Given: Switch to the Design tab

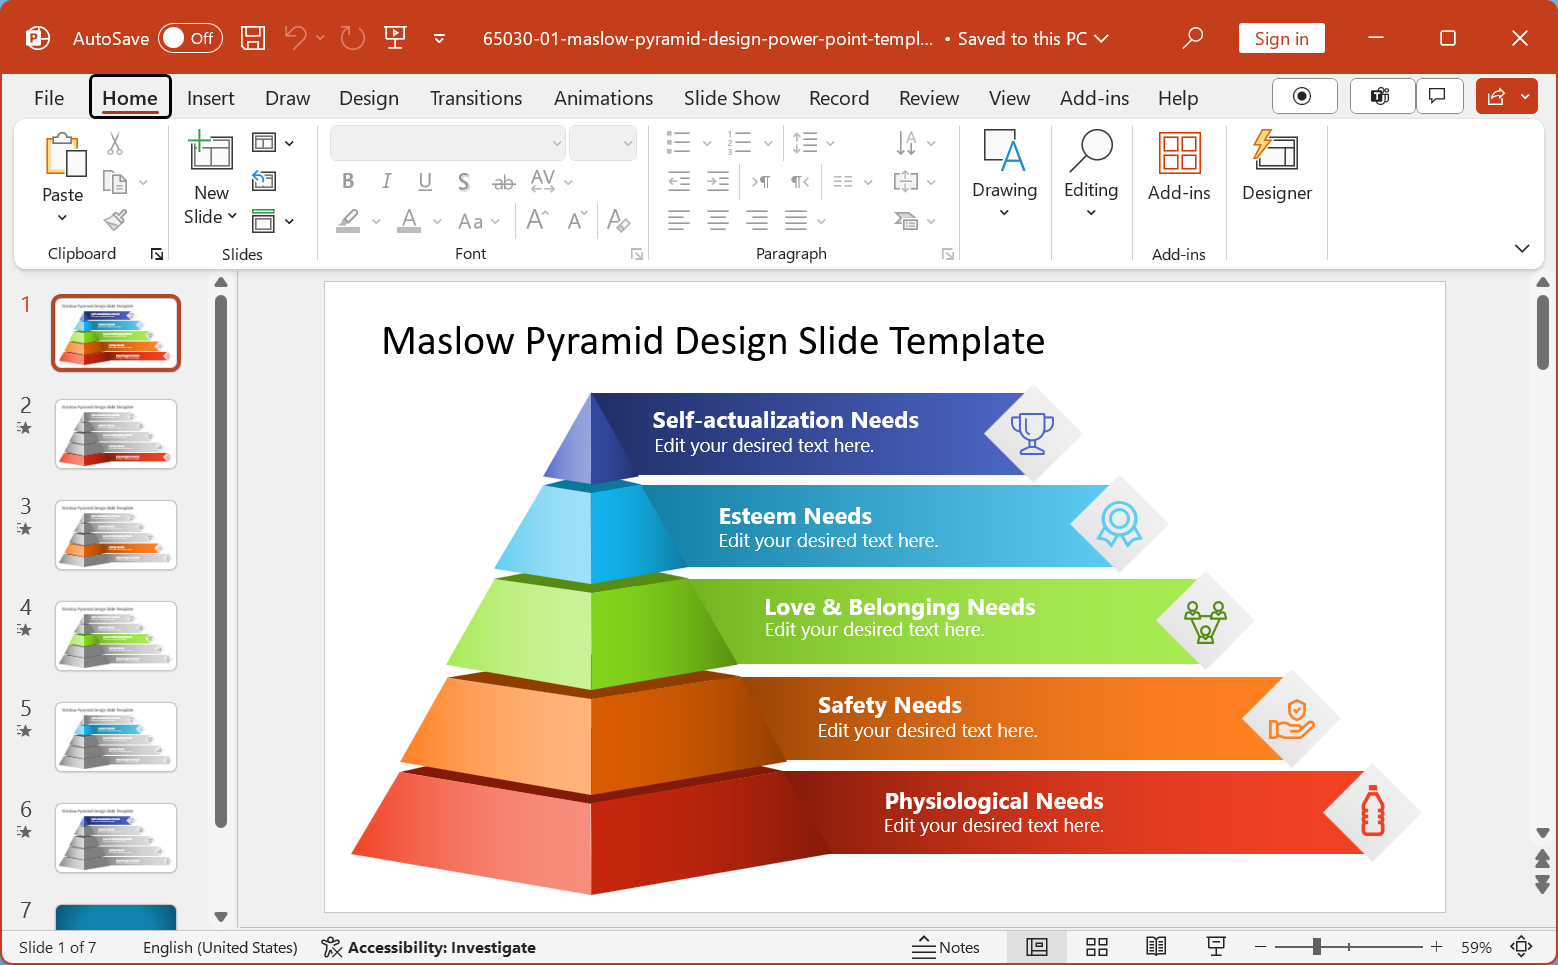Looking at the screenshot, I should 368,98.
